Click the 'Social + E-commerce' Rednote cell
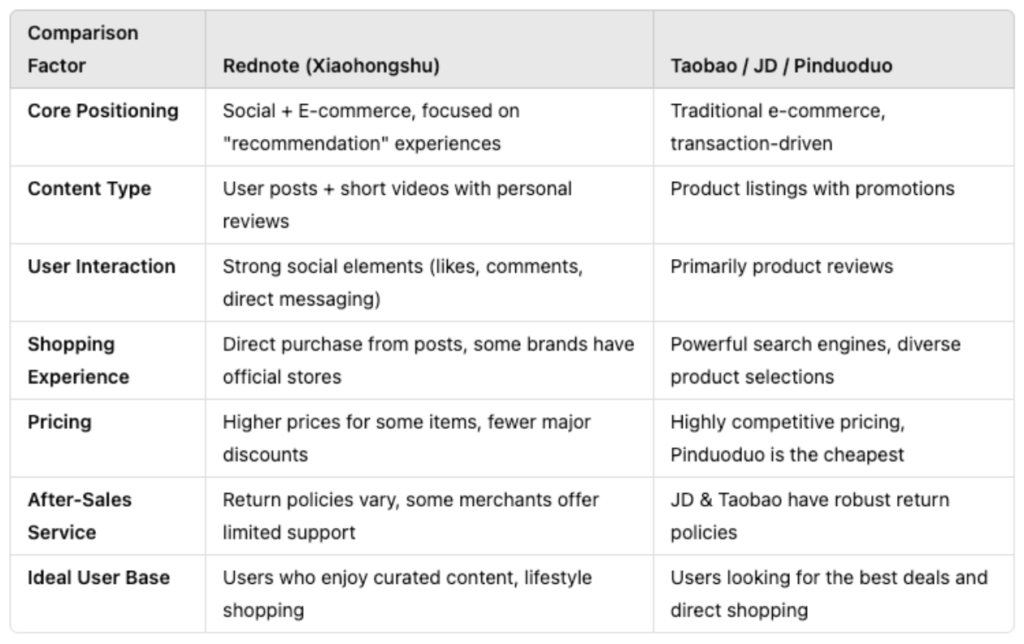This screenshot has width=1024, height=644. pyautogui.click(x=371, y=127)
